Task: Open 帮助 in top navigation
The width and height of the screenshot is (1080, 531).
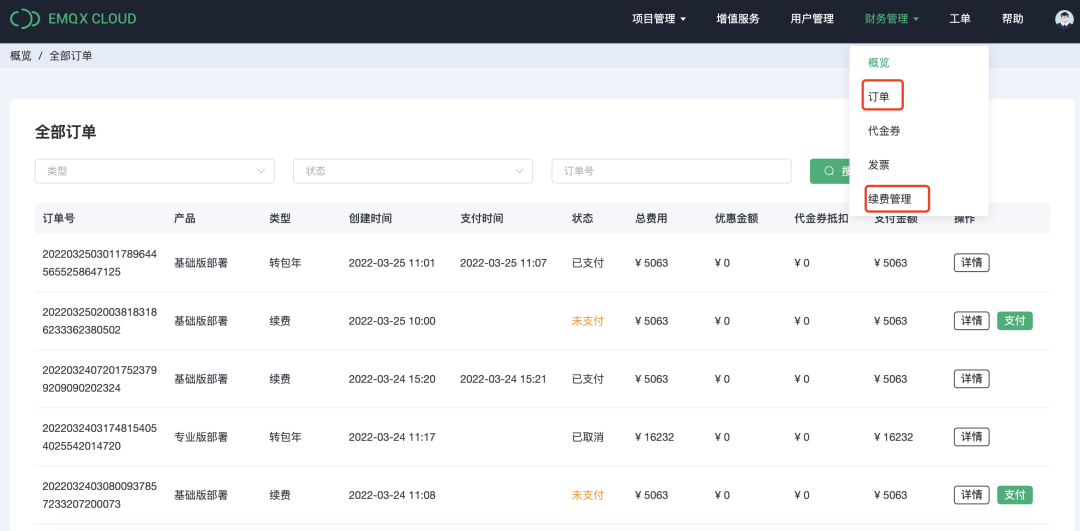Action: [1012, 19]
